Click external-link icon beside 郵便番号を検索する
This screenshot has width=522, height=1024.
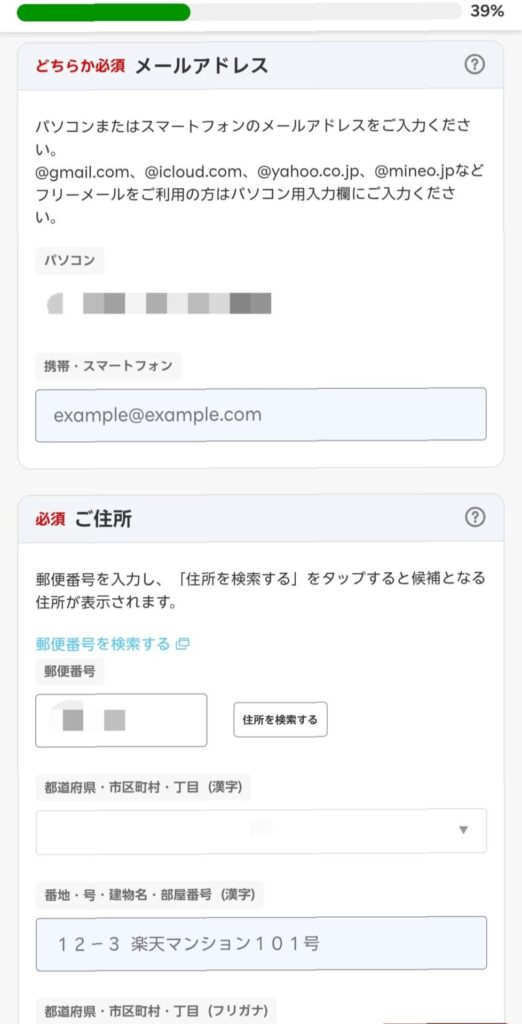(183, 644)
